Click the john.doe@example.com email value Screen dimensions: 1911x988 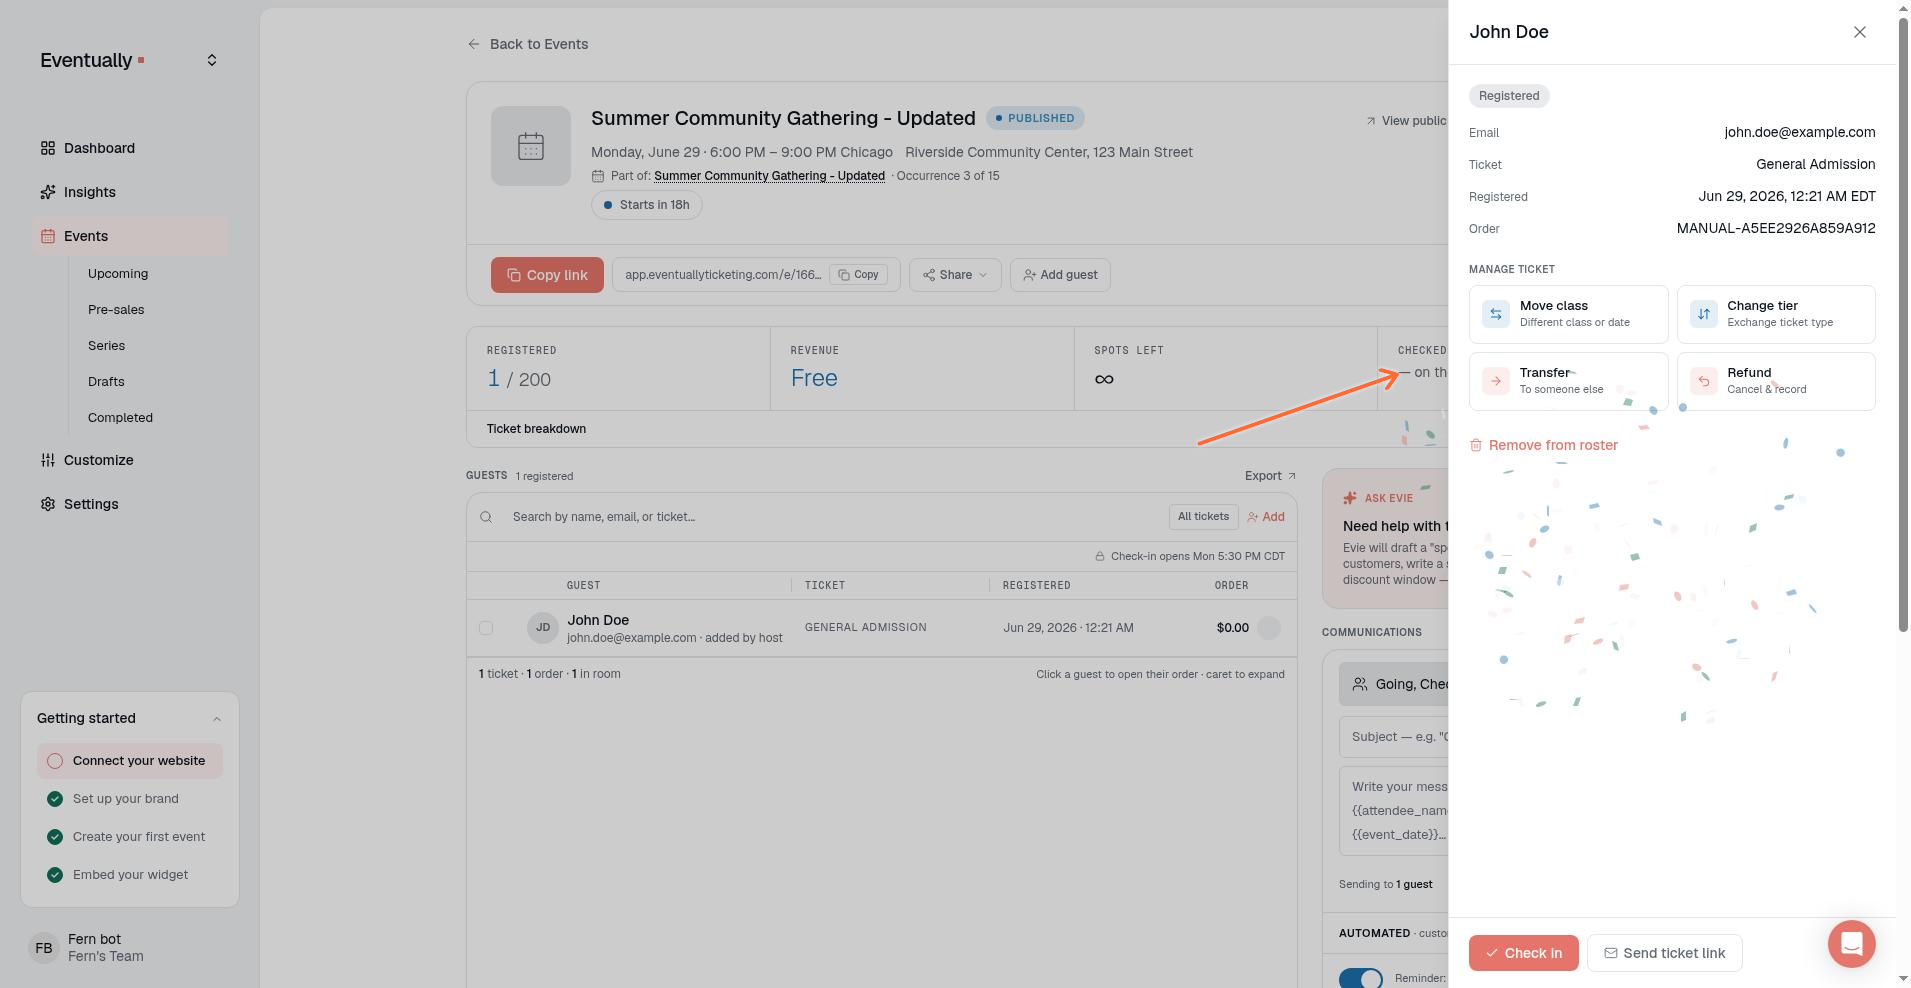[1800, 132]
